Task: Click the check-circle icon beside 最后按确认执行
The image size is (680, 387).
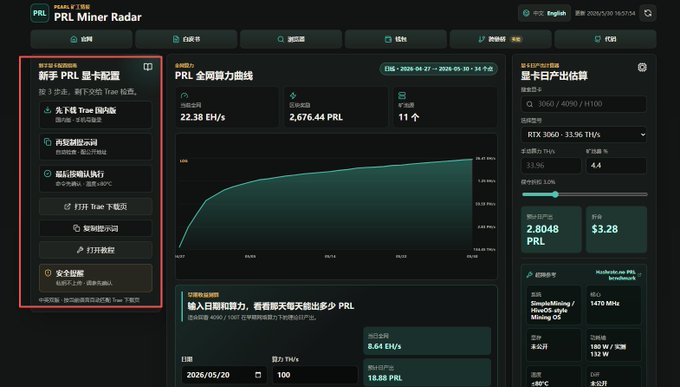Action: (x=48, y=174)
